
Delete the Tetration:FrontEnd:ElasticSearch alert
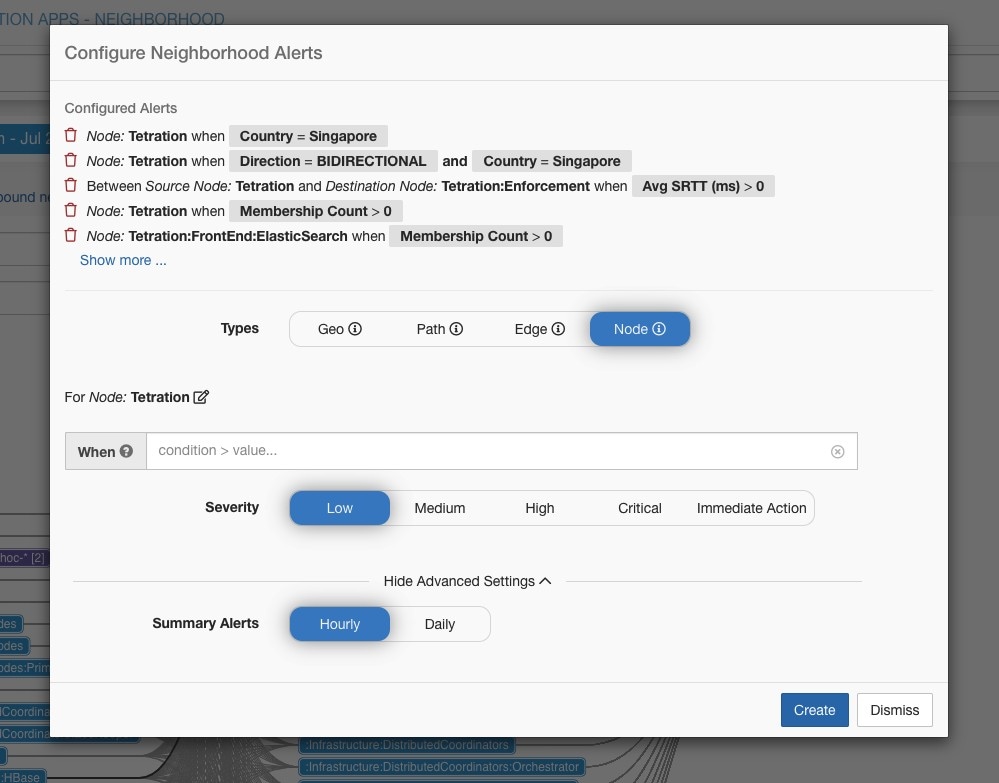point(69,236)
